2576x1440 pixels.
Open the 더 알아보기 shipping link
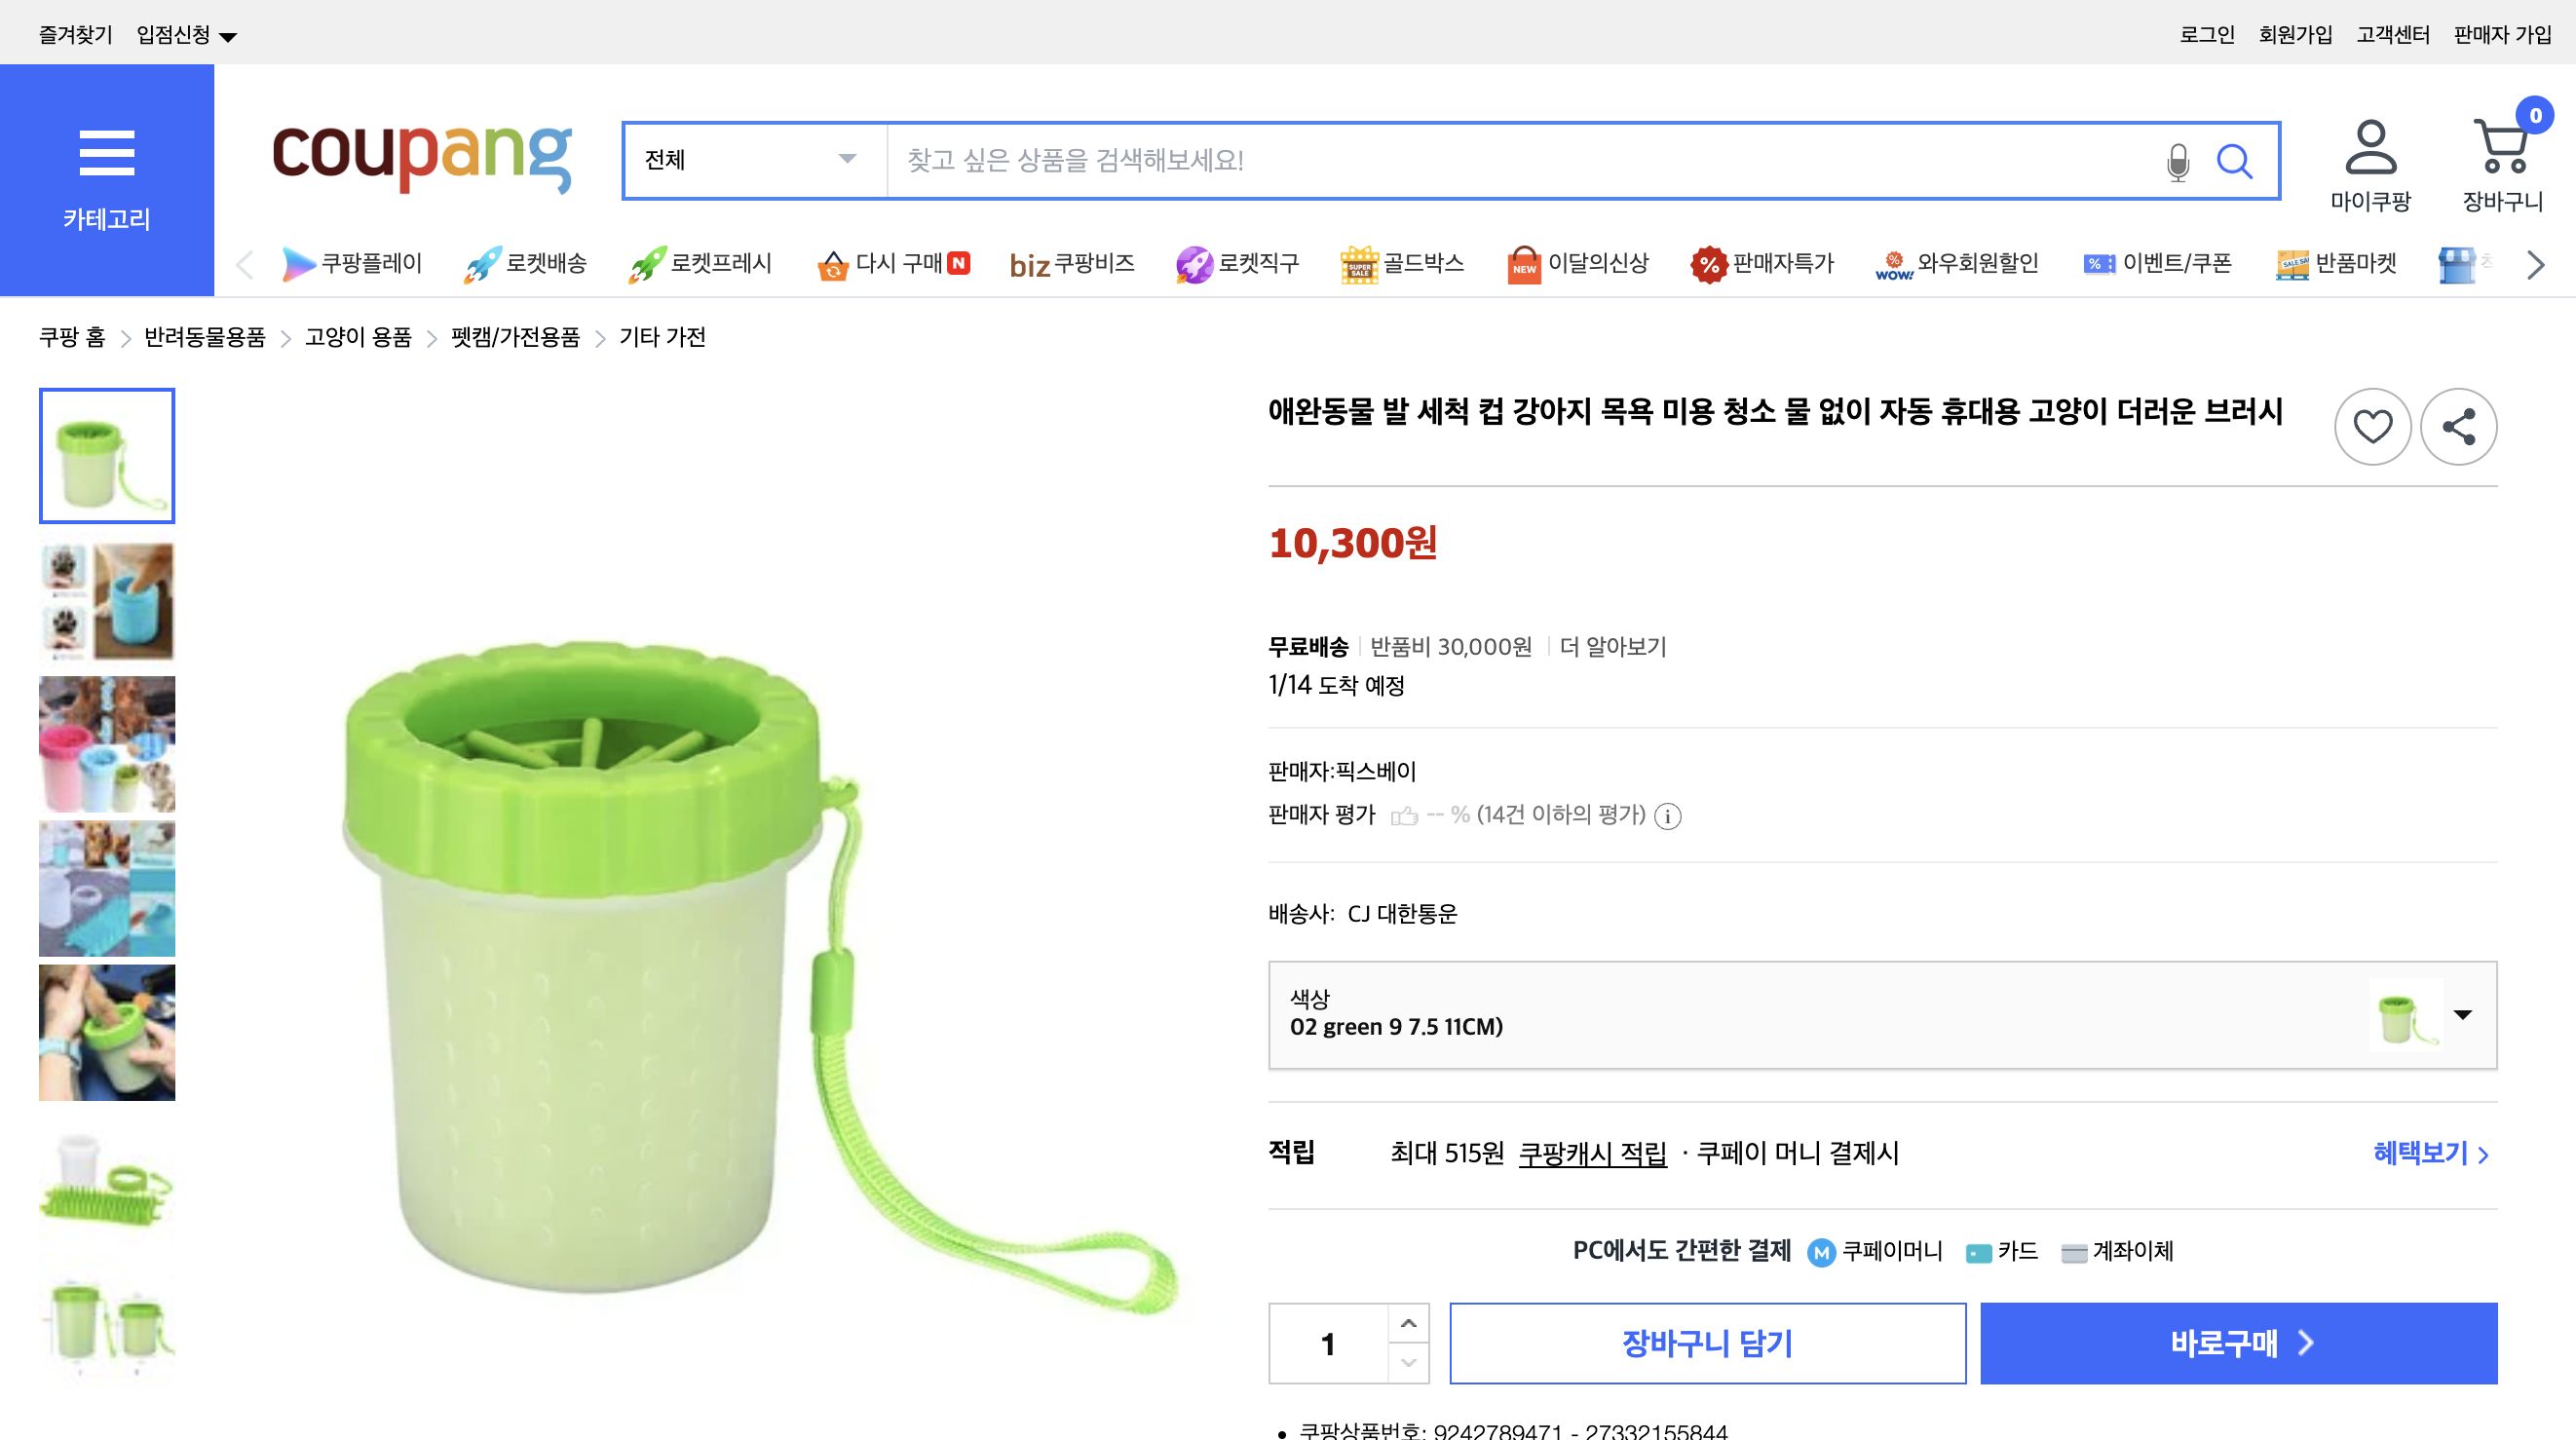pyautogui.click(x=1612, y=647)
